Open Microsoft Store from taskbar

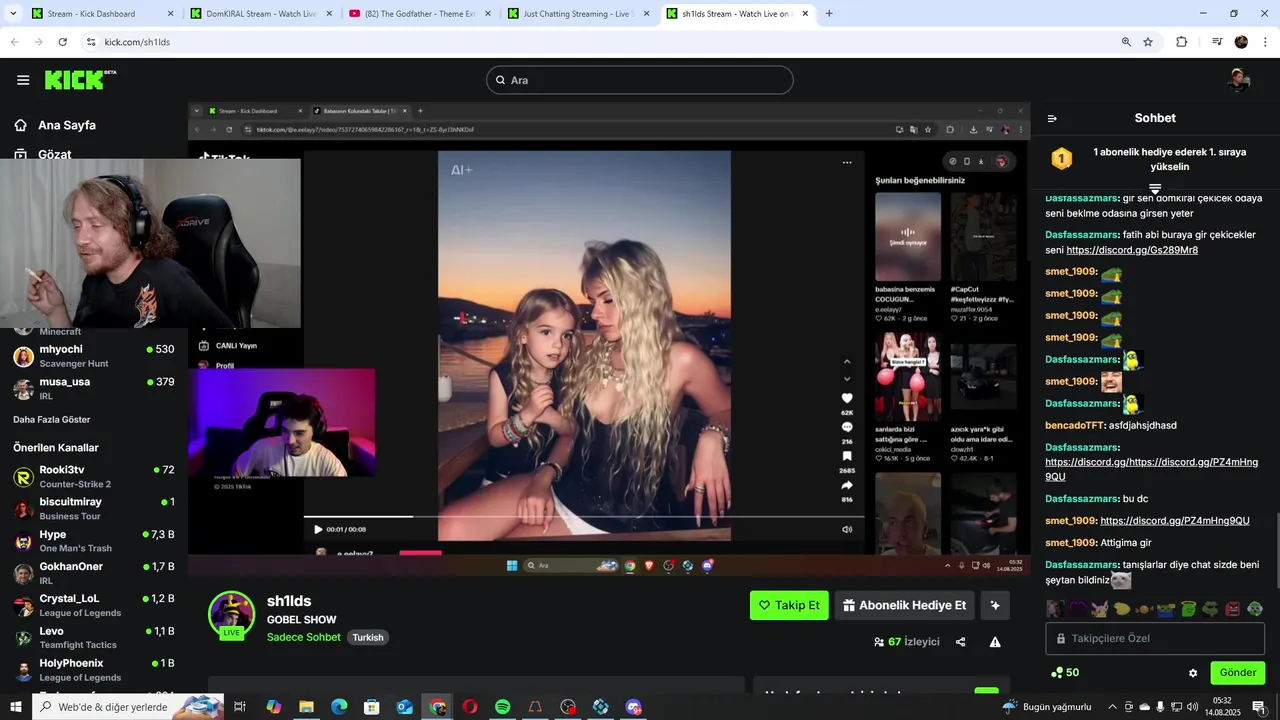point(371,707)
